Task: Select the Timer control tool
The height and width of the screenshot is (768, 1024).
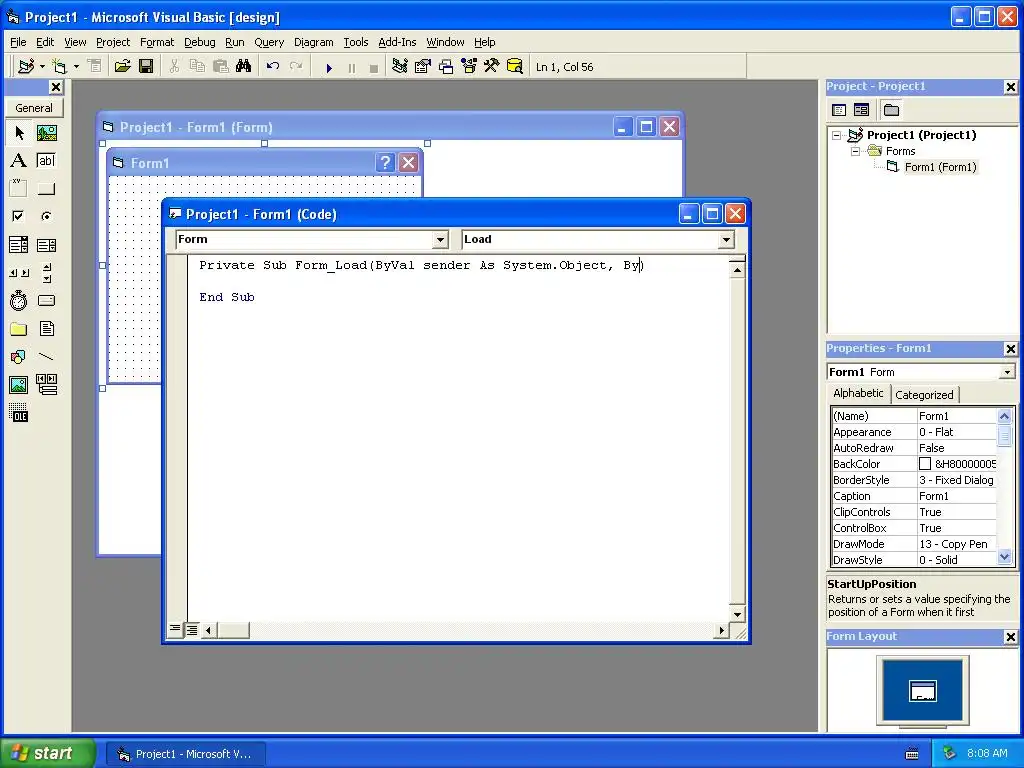Action: click(19, 300)
